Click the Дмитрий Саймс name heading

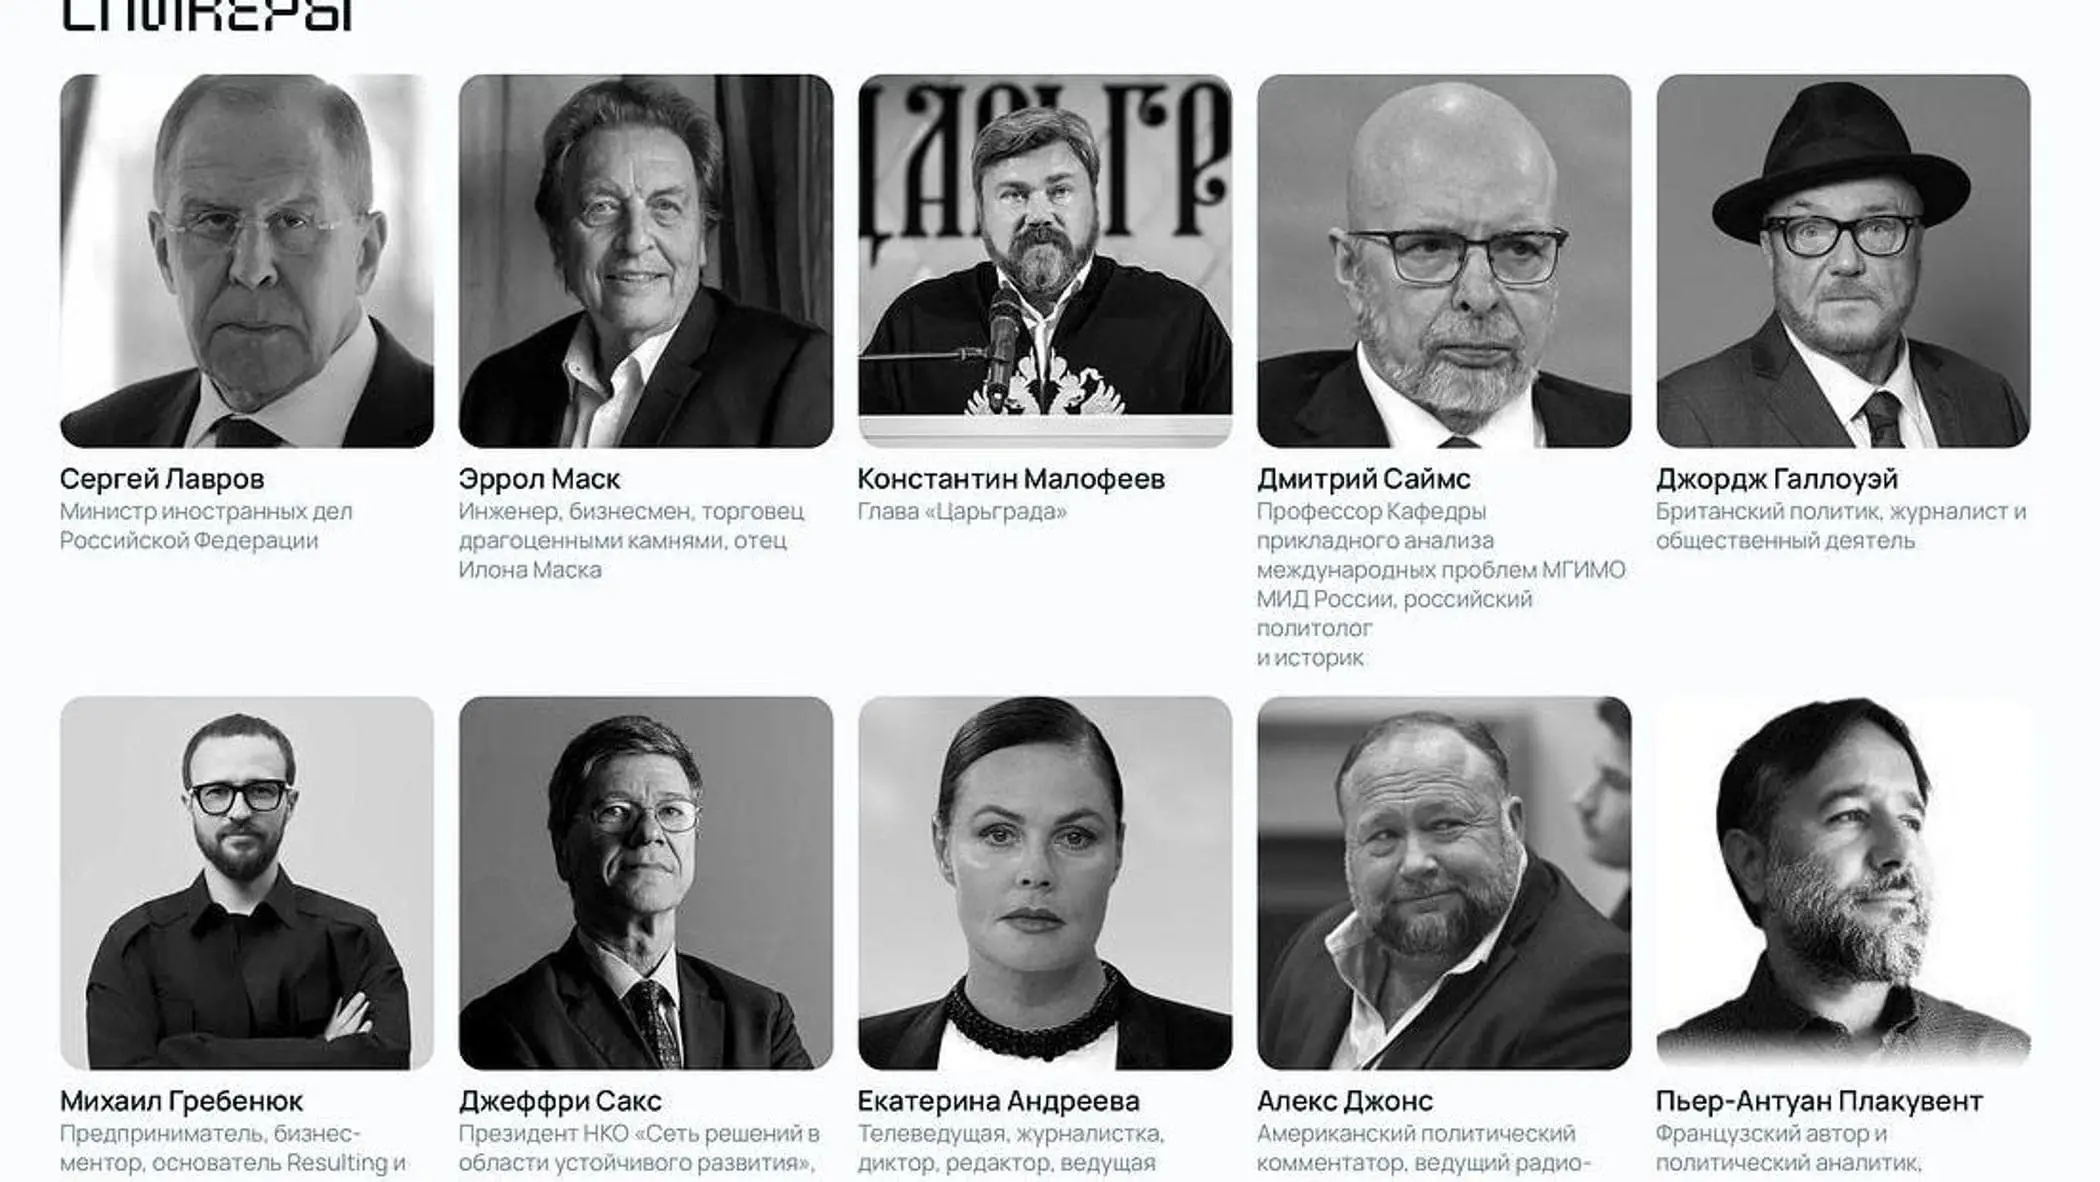pyautogui.click(x=1364, y=479)
